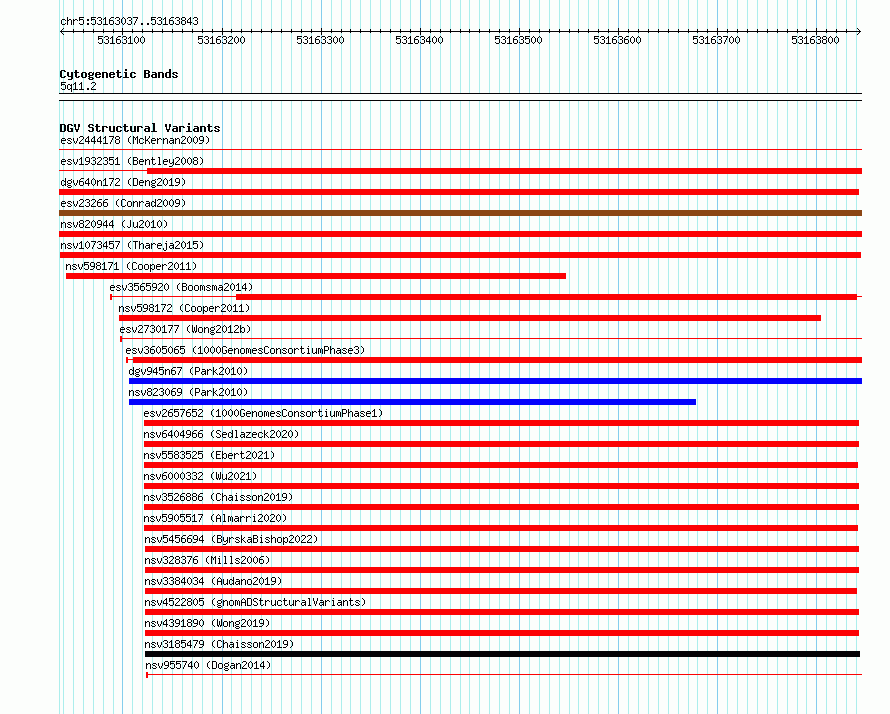Open variant nsv6000332 (Wu2021) label
The height and width of the screenshot is (714, 890).
[200, 476]
